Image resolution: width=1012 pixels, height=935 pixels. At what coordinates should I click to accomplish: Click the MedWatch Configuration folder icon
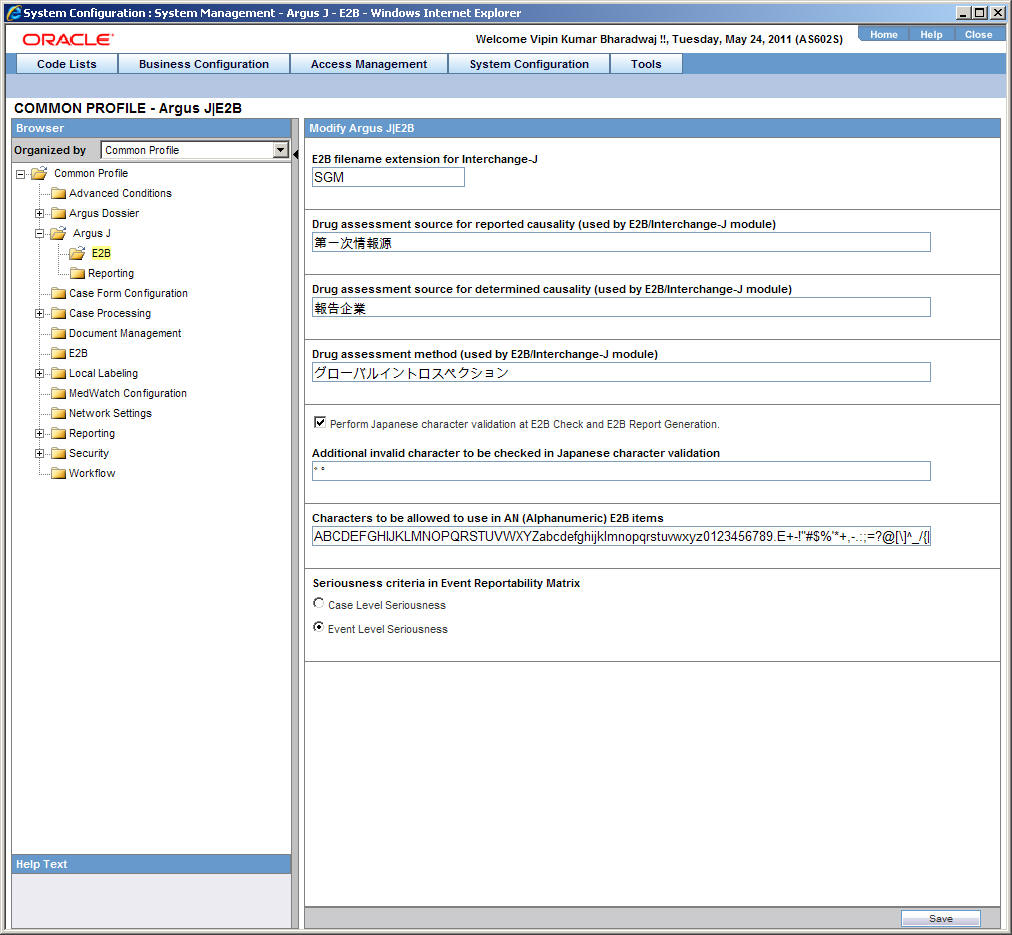tap(59, 394)
